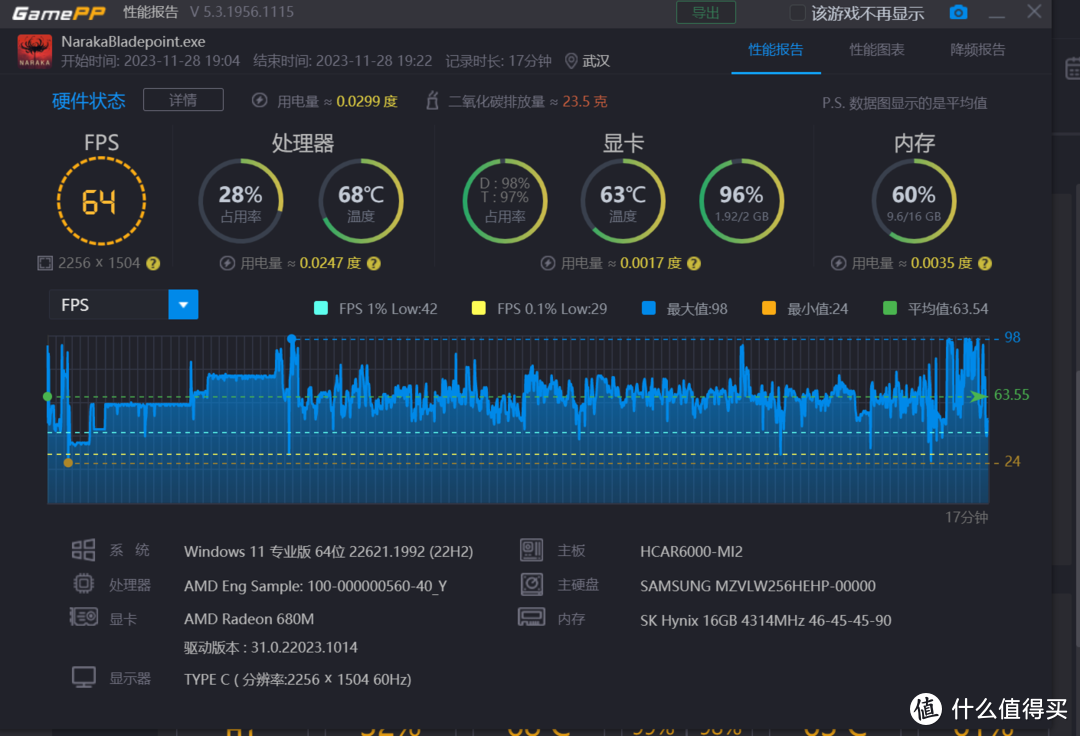This screenshot has width=1080, height=736.
Task: Click the help icon after graphics 0.0017 度
Action: pyautogui.click(x=694, y=263)
